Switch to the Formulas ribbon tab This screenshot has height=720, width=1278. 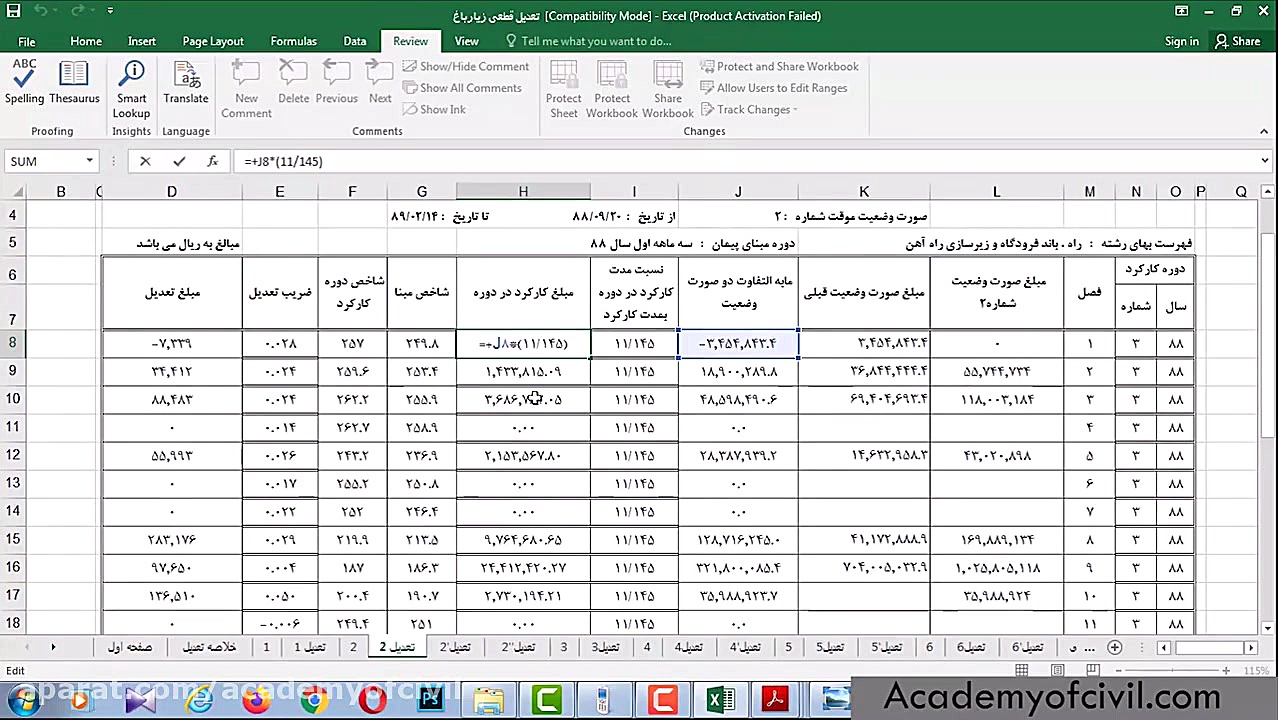coord(293,41)
